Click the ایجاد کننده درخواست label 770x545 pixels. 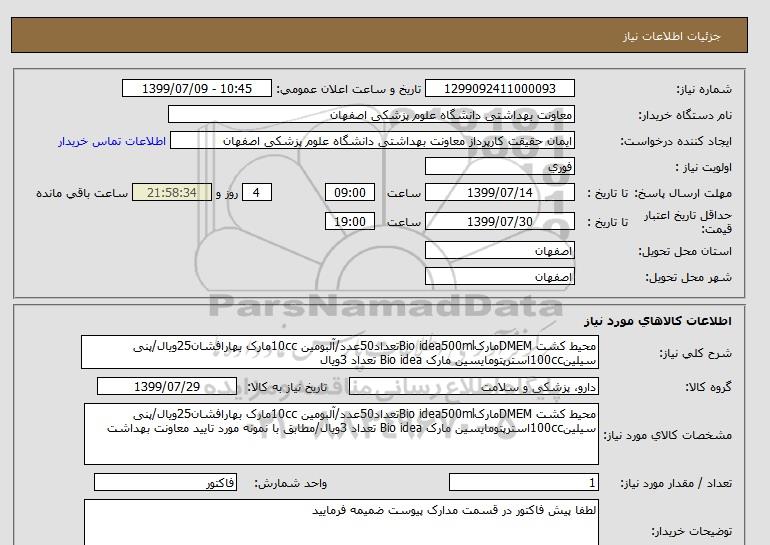pos(676,141)
